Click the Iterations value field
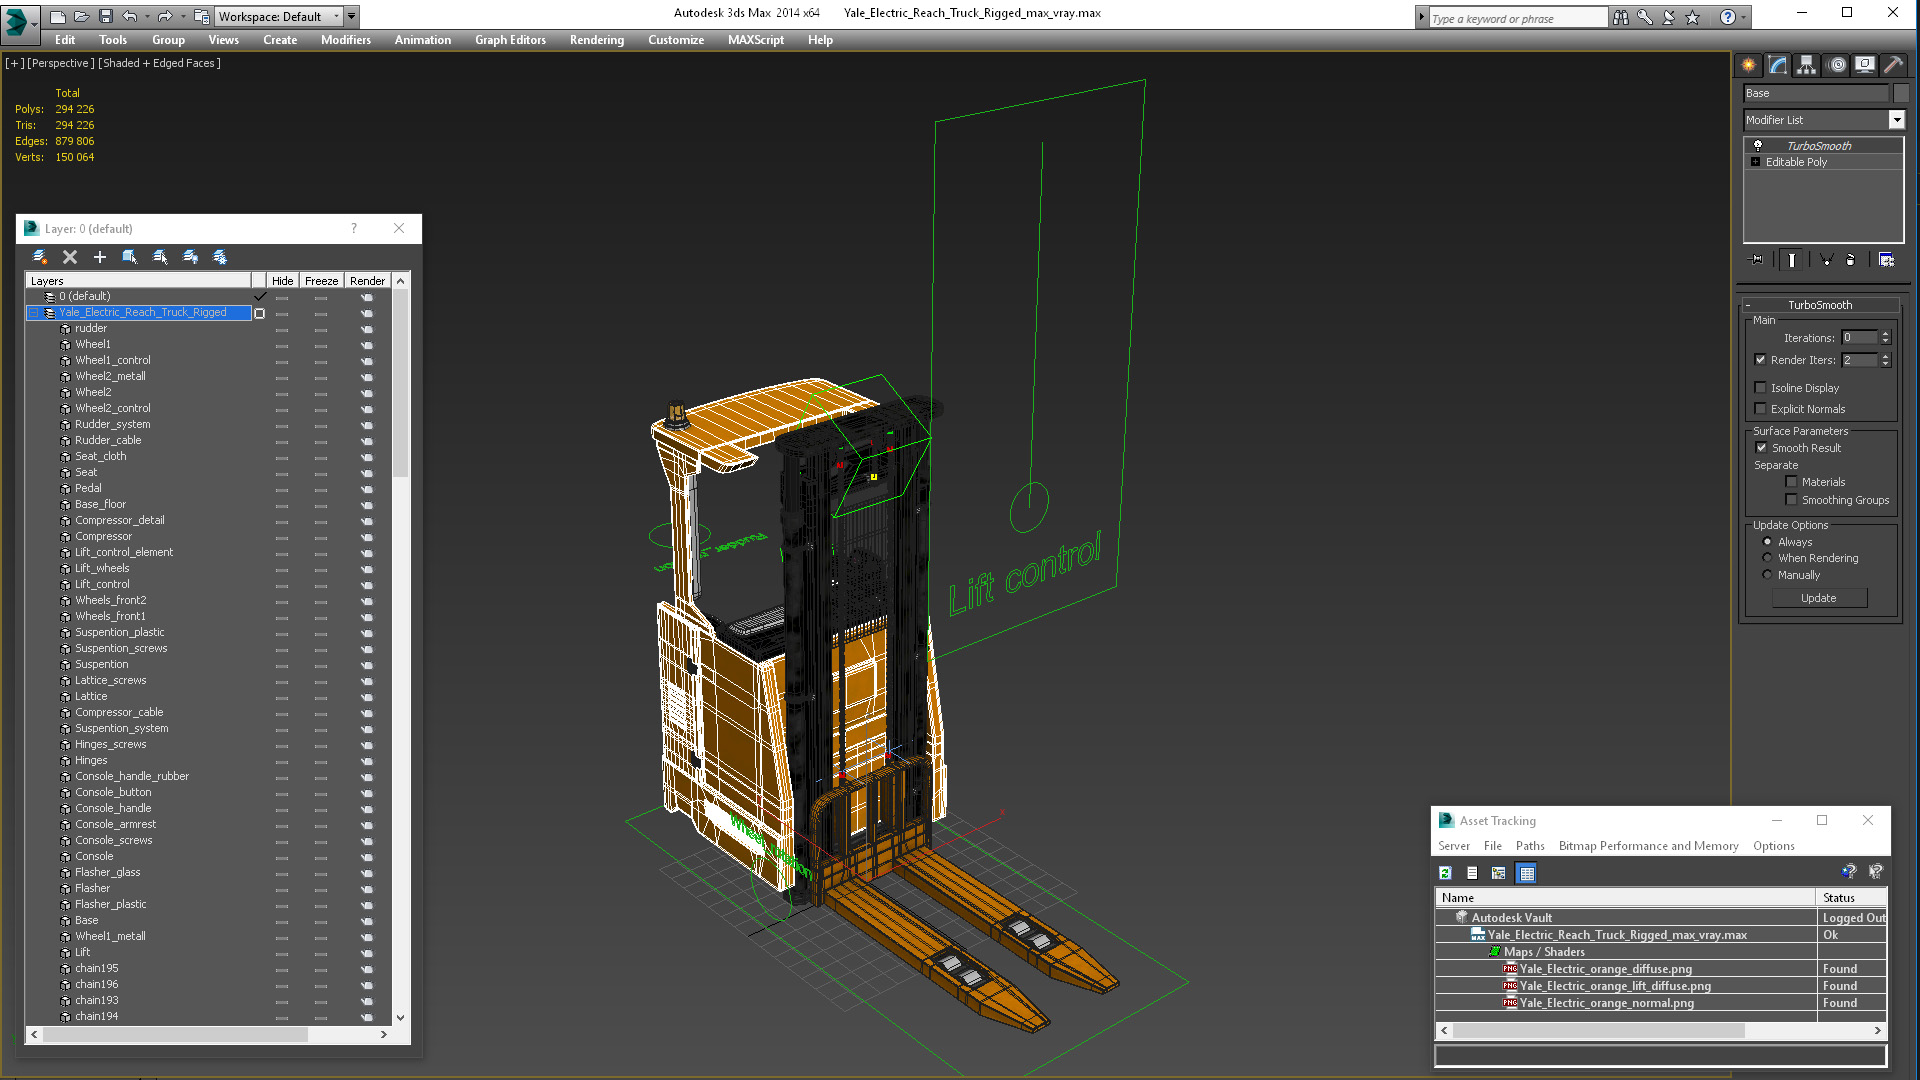This screenshot has height=1080, width=1920. [1859, 338]
